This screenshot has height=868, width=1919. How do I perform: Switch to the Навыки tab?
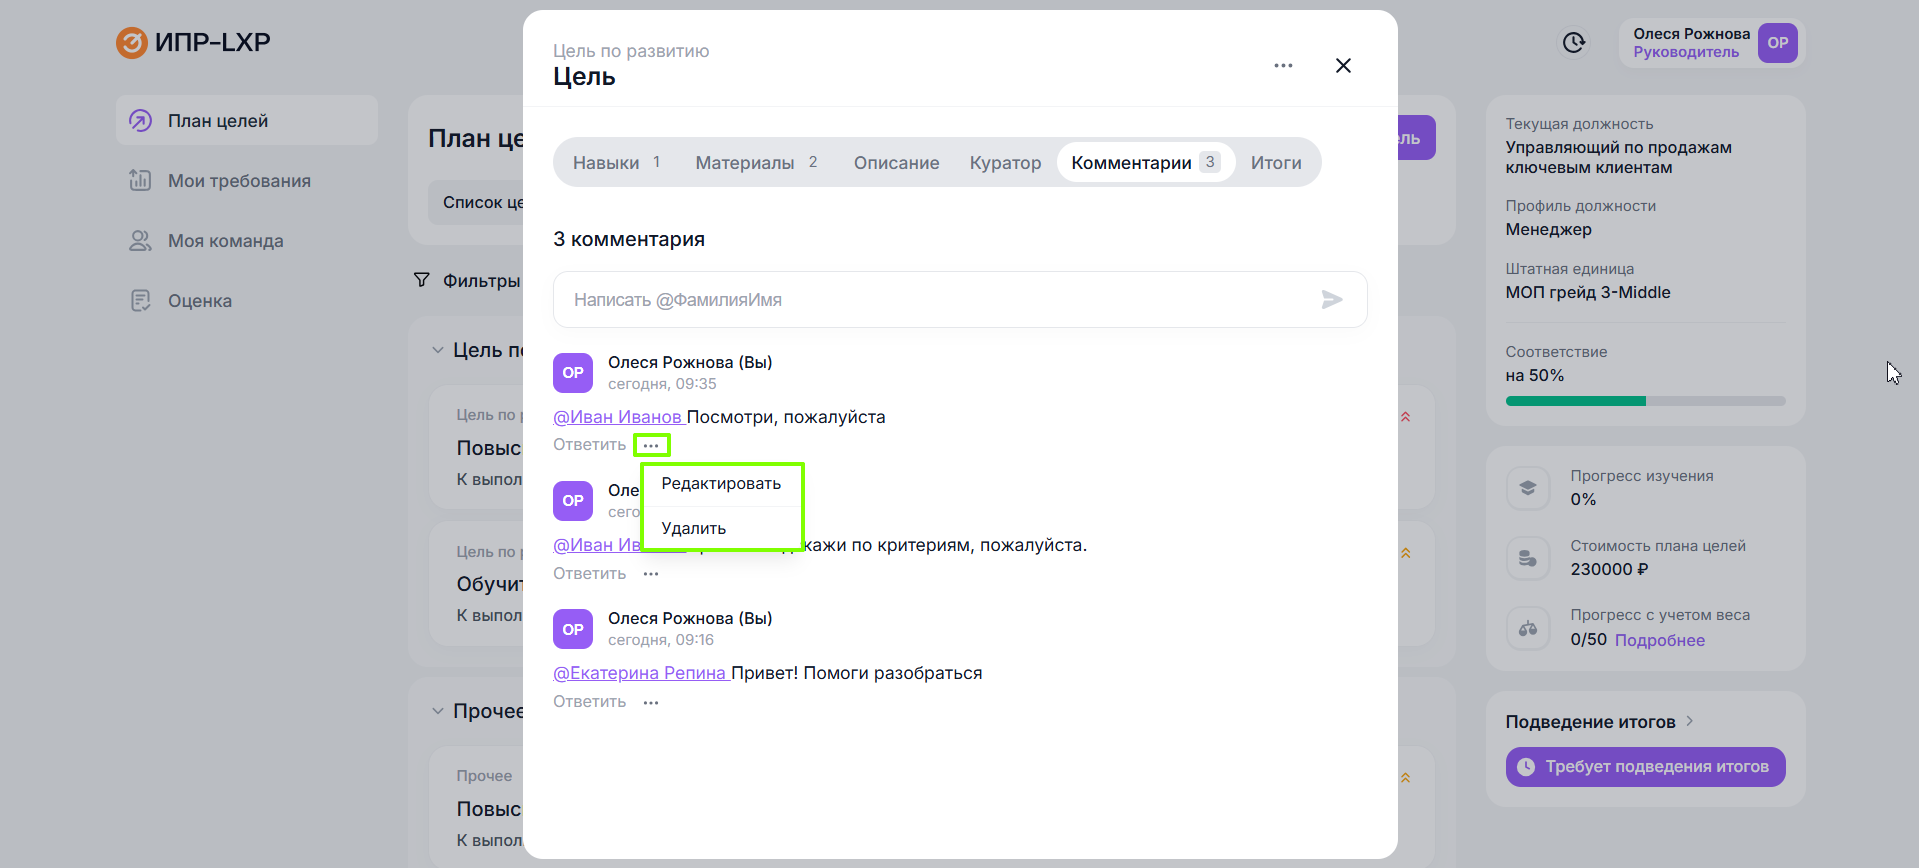(606, 163)
